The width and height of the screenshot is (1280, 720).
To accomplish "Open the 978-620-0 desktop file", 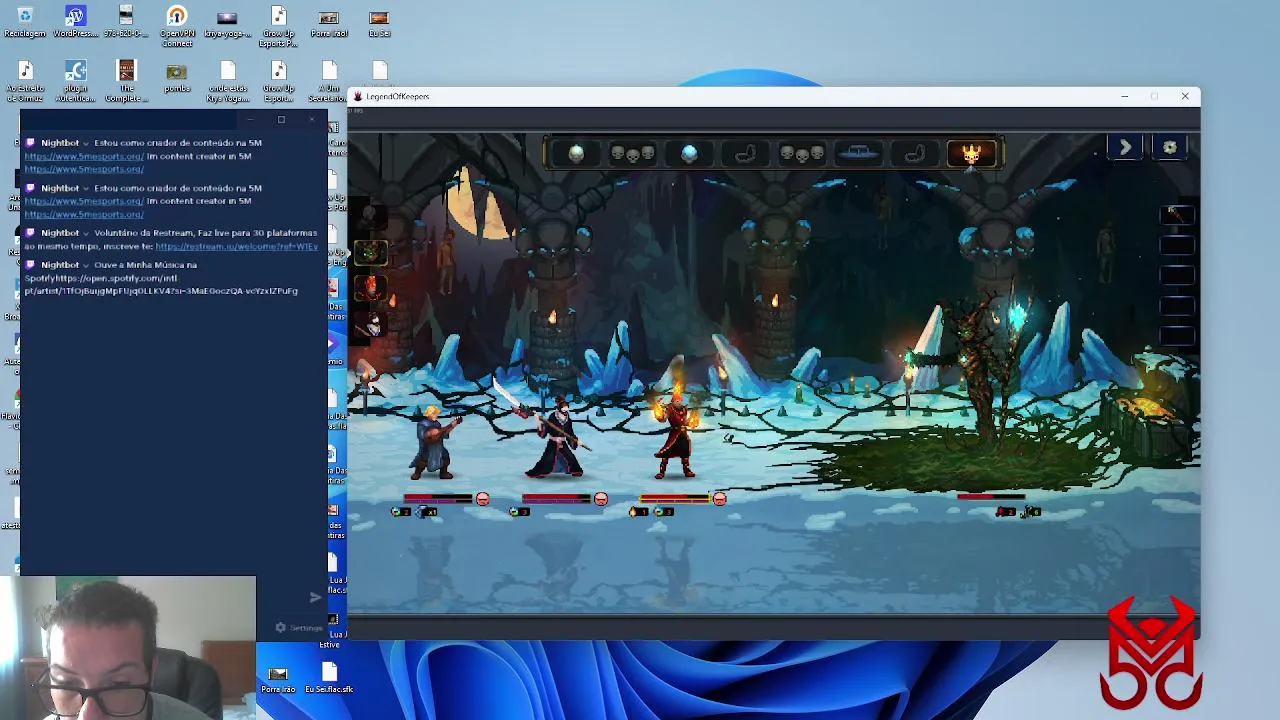I will click(126, 22).
